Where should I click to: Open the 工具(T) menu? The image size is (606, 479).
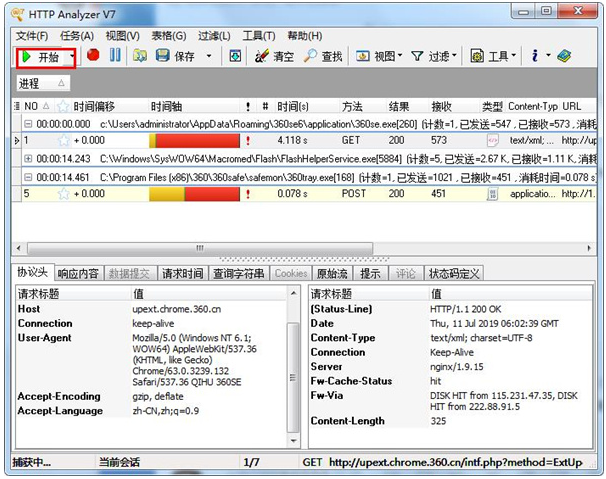click(x=259, y=36)
